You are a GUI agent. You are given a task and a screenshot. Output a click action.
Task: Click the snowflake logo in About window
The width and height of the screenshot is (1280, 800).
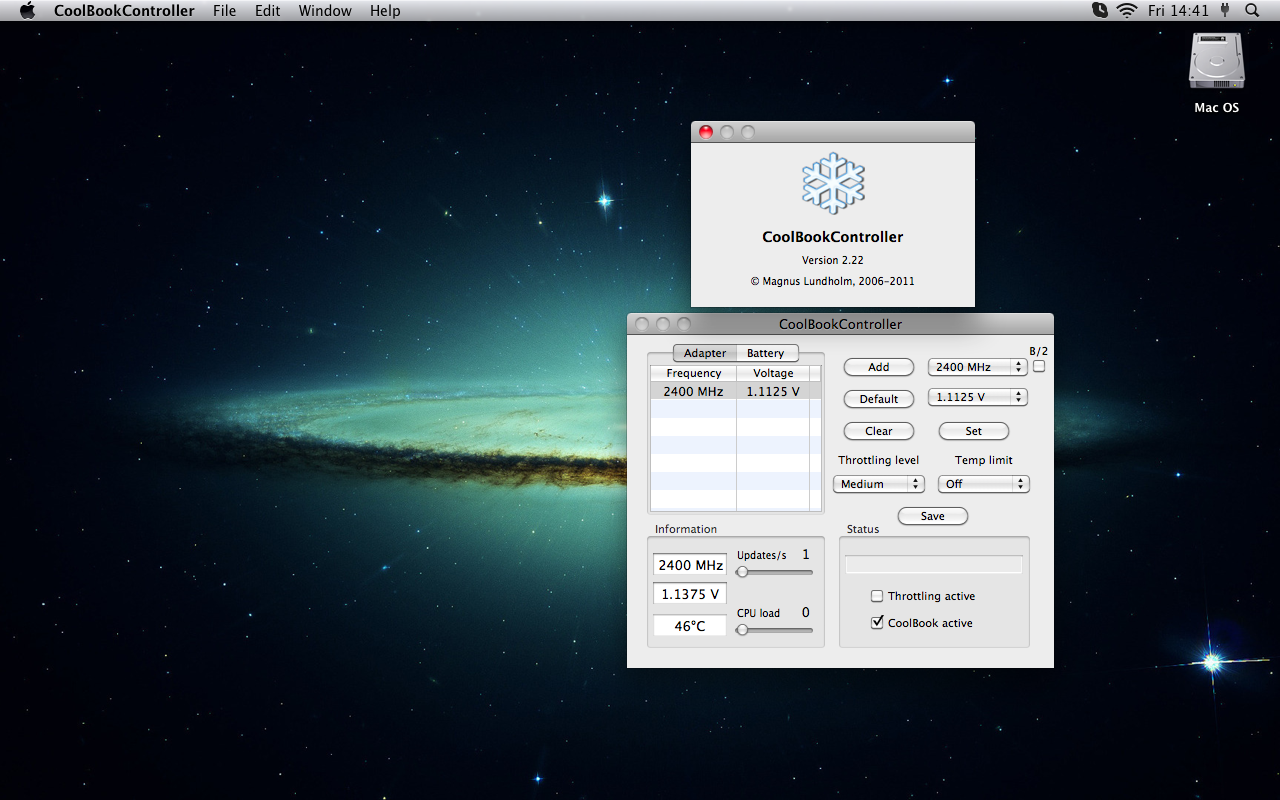(x=833, y=183)
